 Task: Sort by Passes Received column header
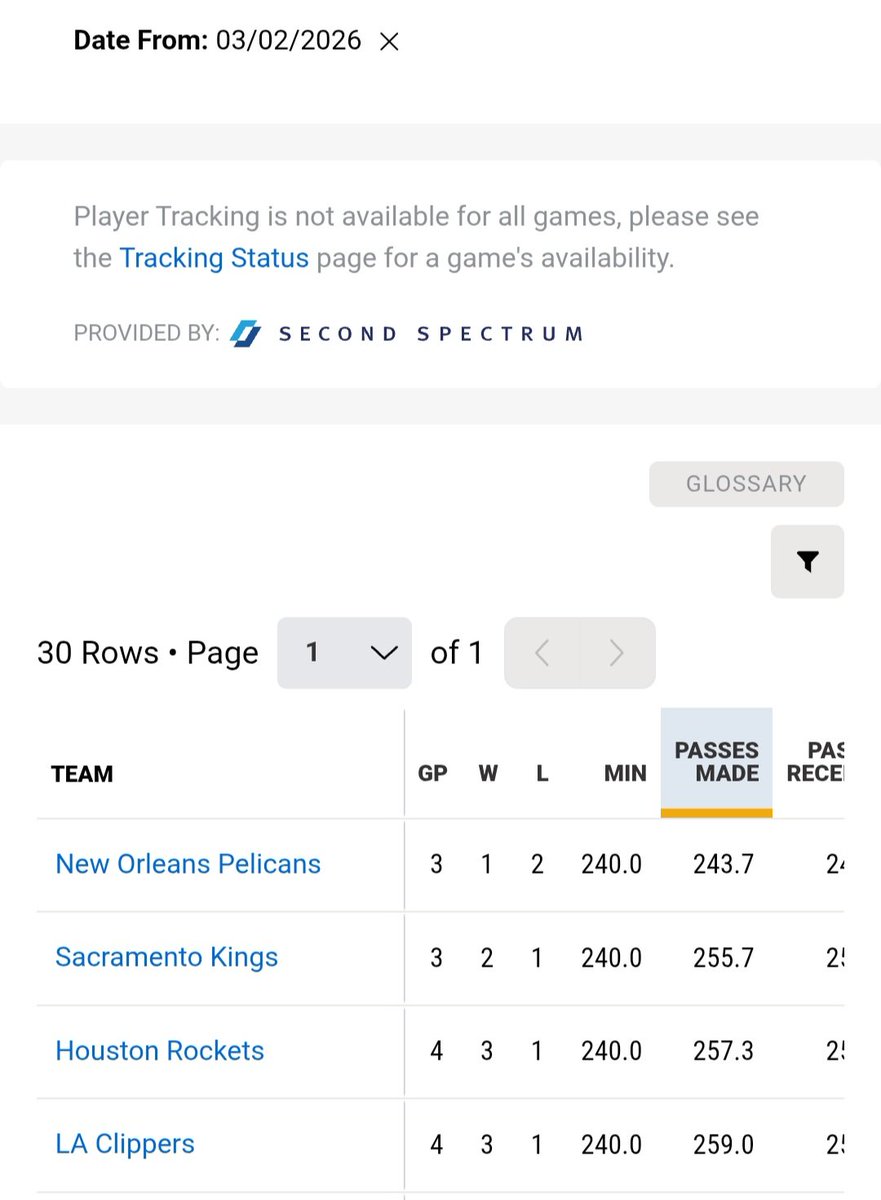click(x=815, y=762)
